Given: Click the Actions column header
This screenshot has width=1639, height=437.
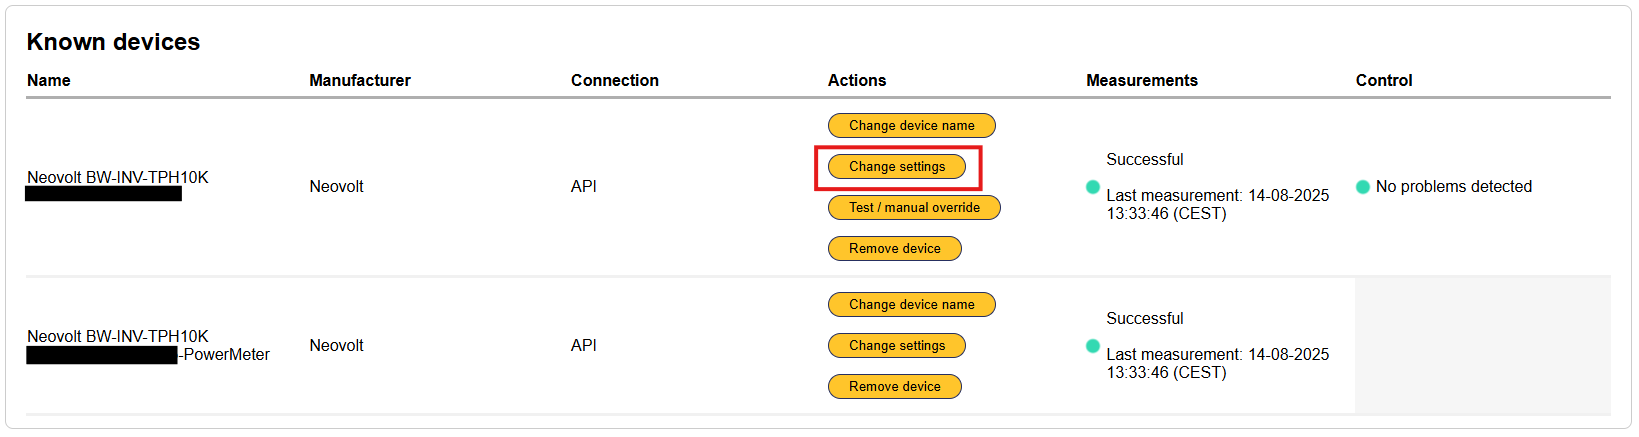Looking at the screenshot, I should point(856,81).
